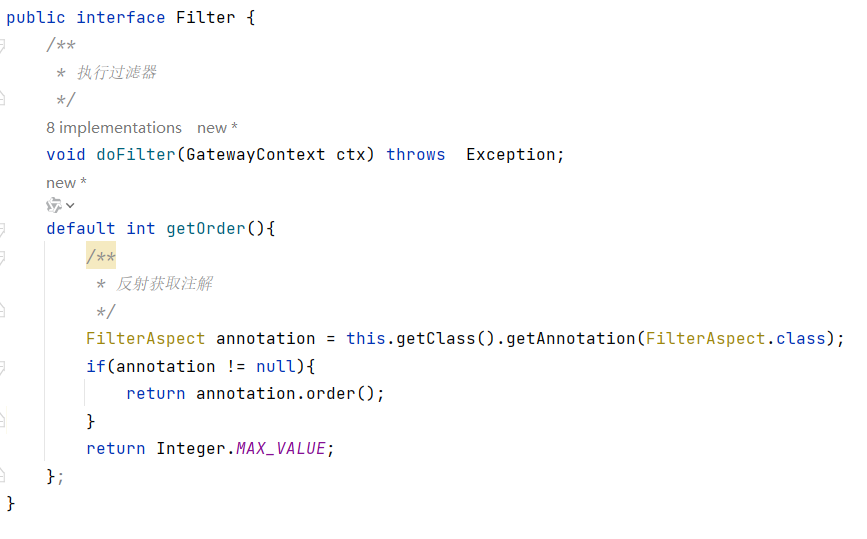The image size is (867, 539).
Task: Place cursor on the highlighted /** comment opener
Action: [101, 257]
